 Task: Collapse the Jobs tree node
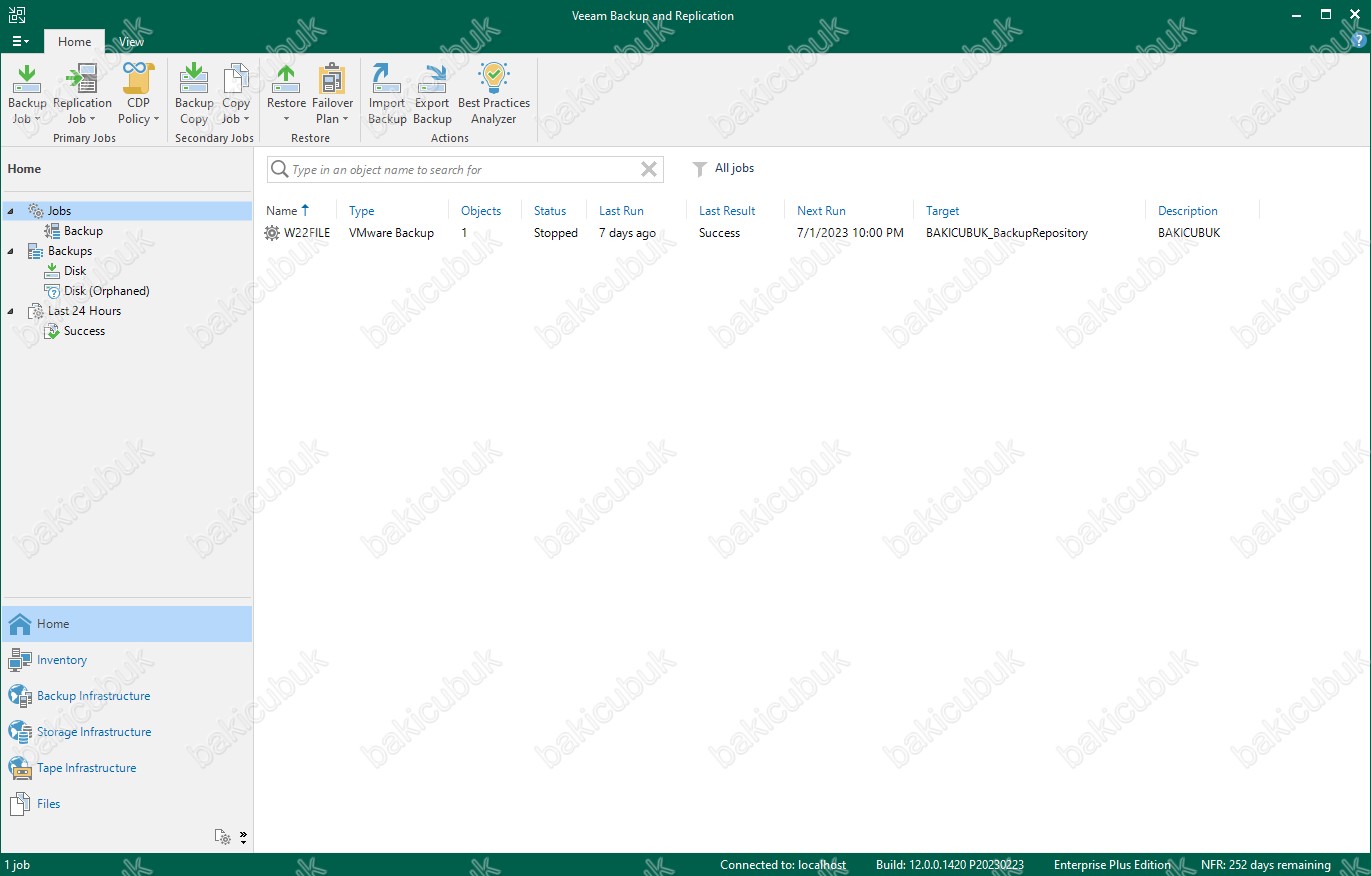pos(11,211)
